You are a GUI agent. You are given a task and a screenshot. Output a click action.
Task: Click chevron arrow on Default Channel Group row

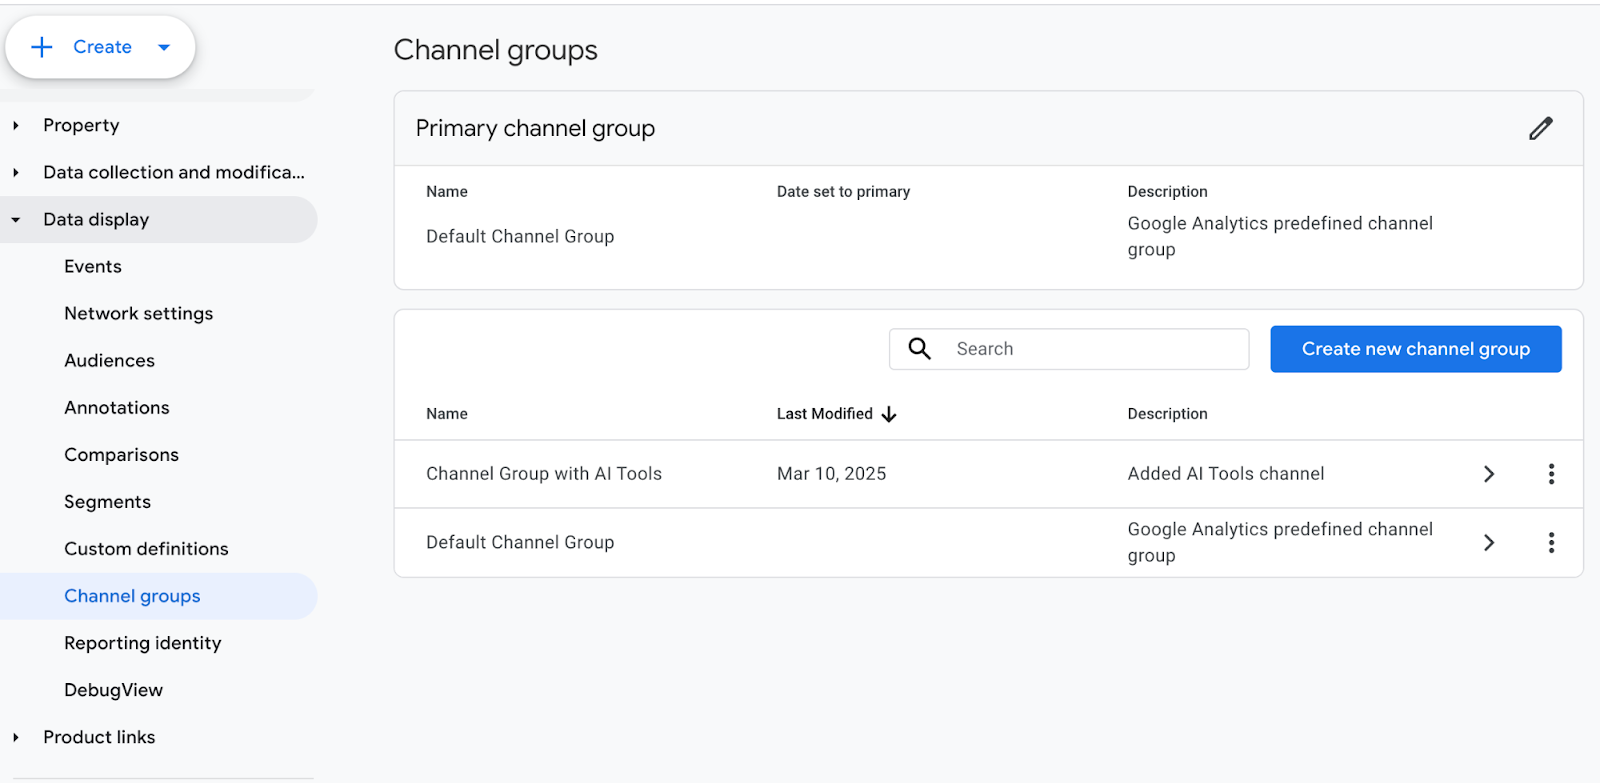[x=1488, y=543]
